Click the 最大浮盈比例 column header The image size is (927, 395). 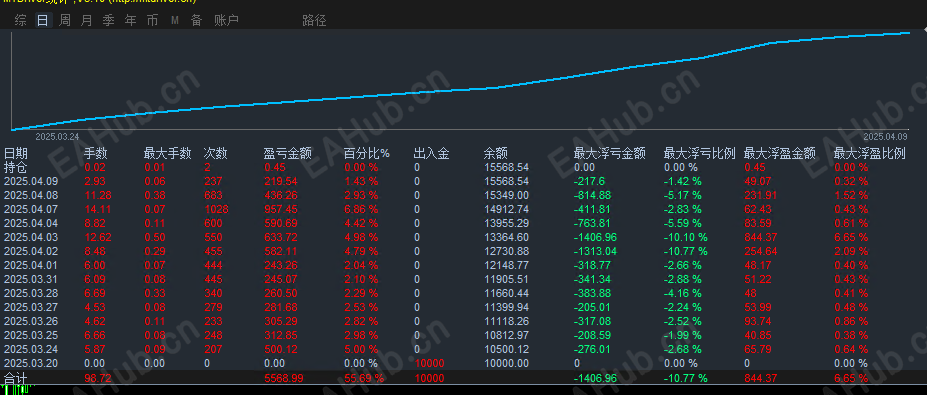click(x=870, y=154)
